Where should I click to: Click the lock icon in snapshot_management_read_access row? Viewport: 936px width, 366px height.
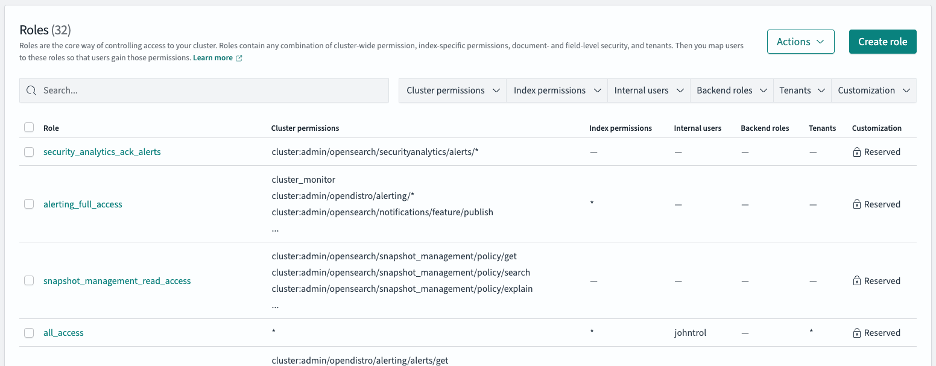tap(857, 281)
